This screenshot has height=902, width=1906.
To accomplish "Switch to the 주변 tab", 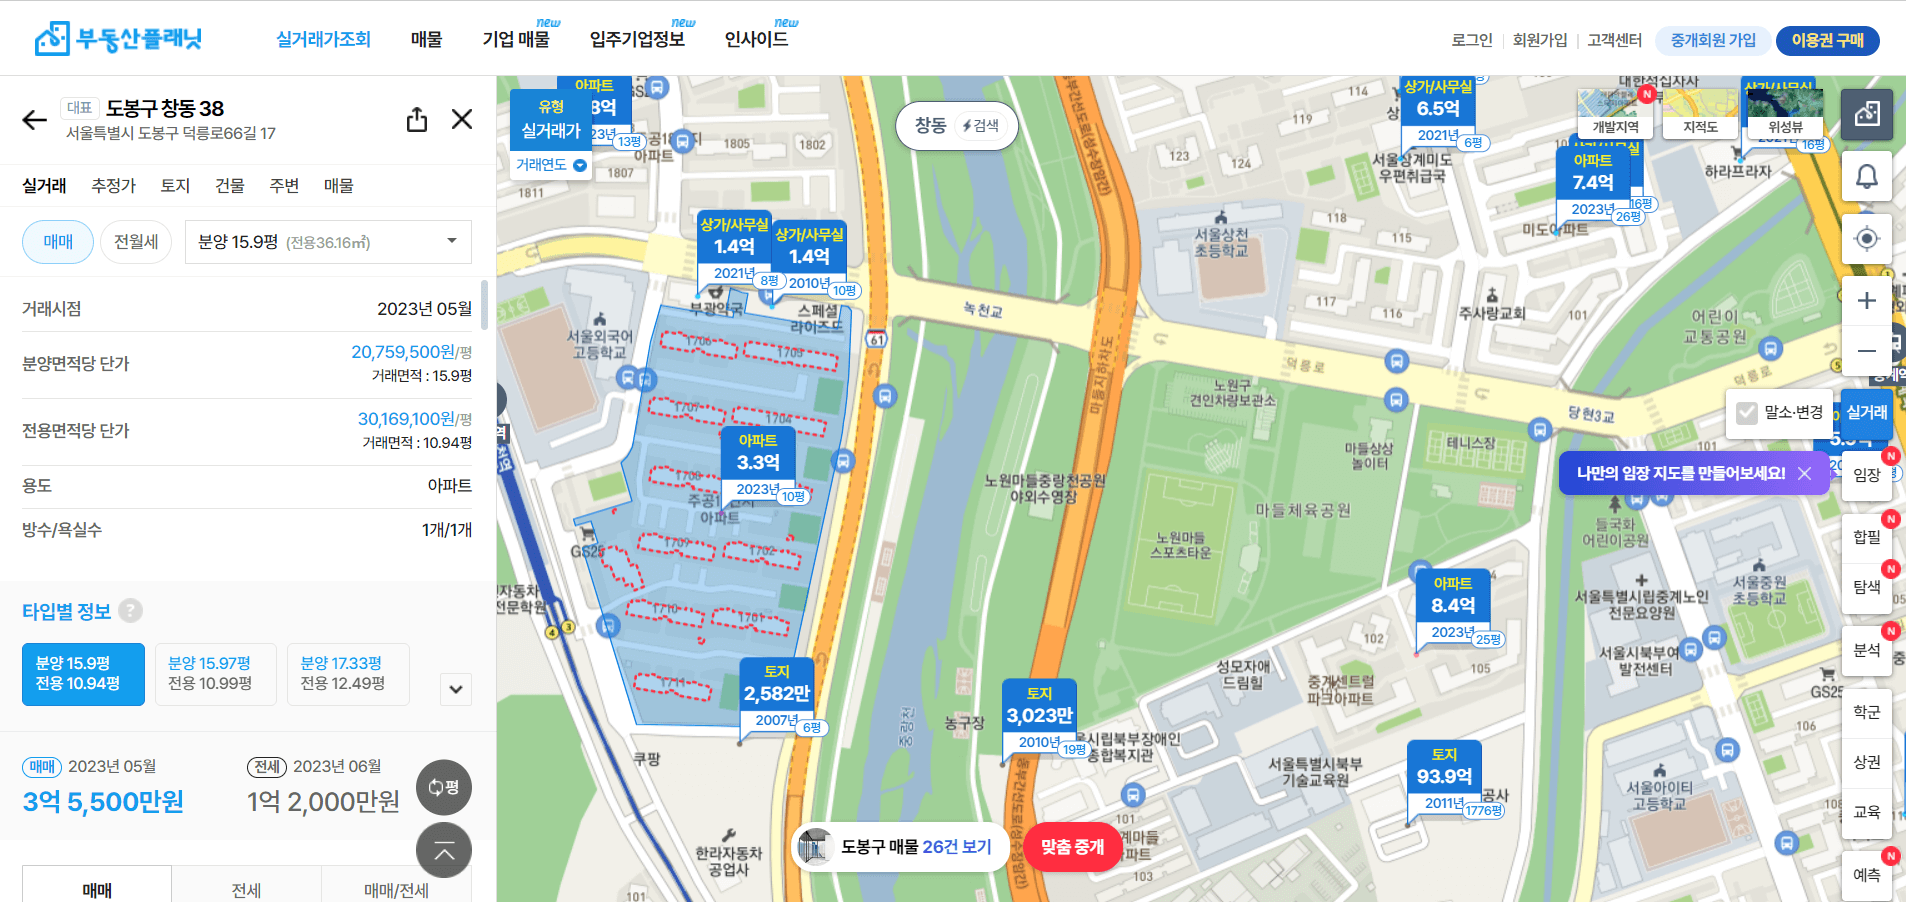I will 284,186.
